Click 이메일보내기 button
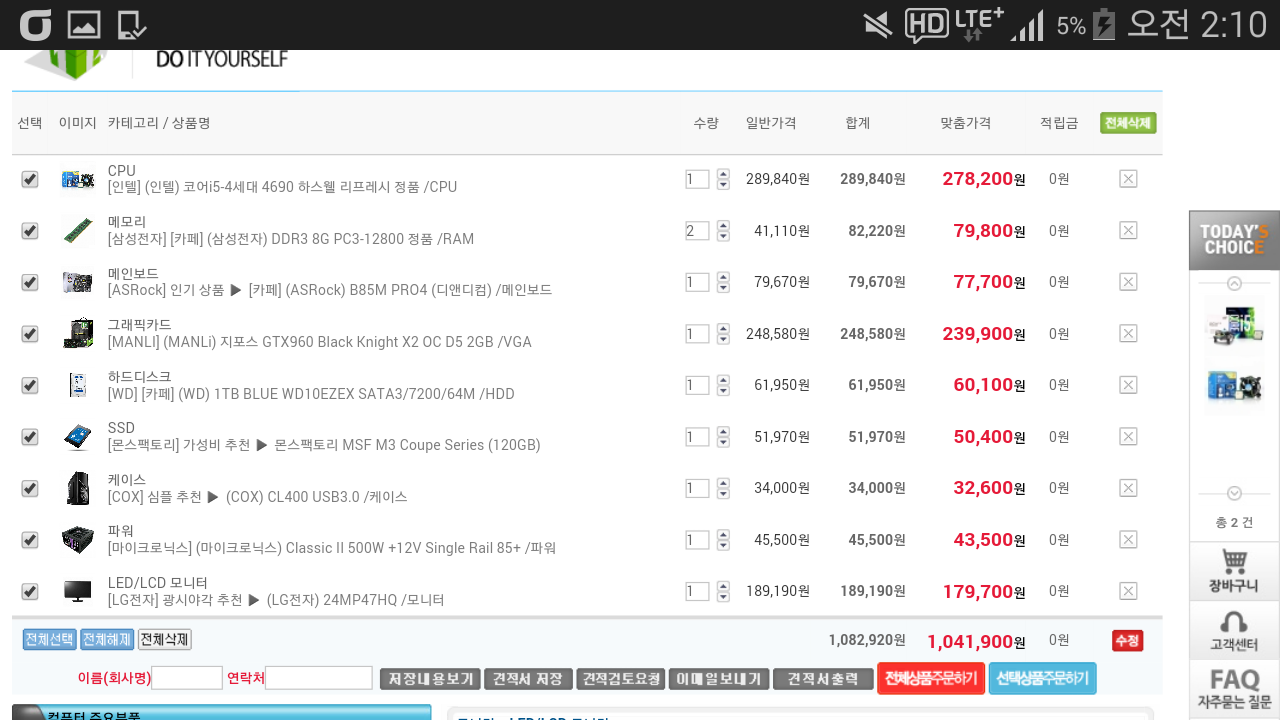The image size is (1280, 720). (719, 679)
